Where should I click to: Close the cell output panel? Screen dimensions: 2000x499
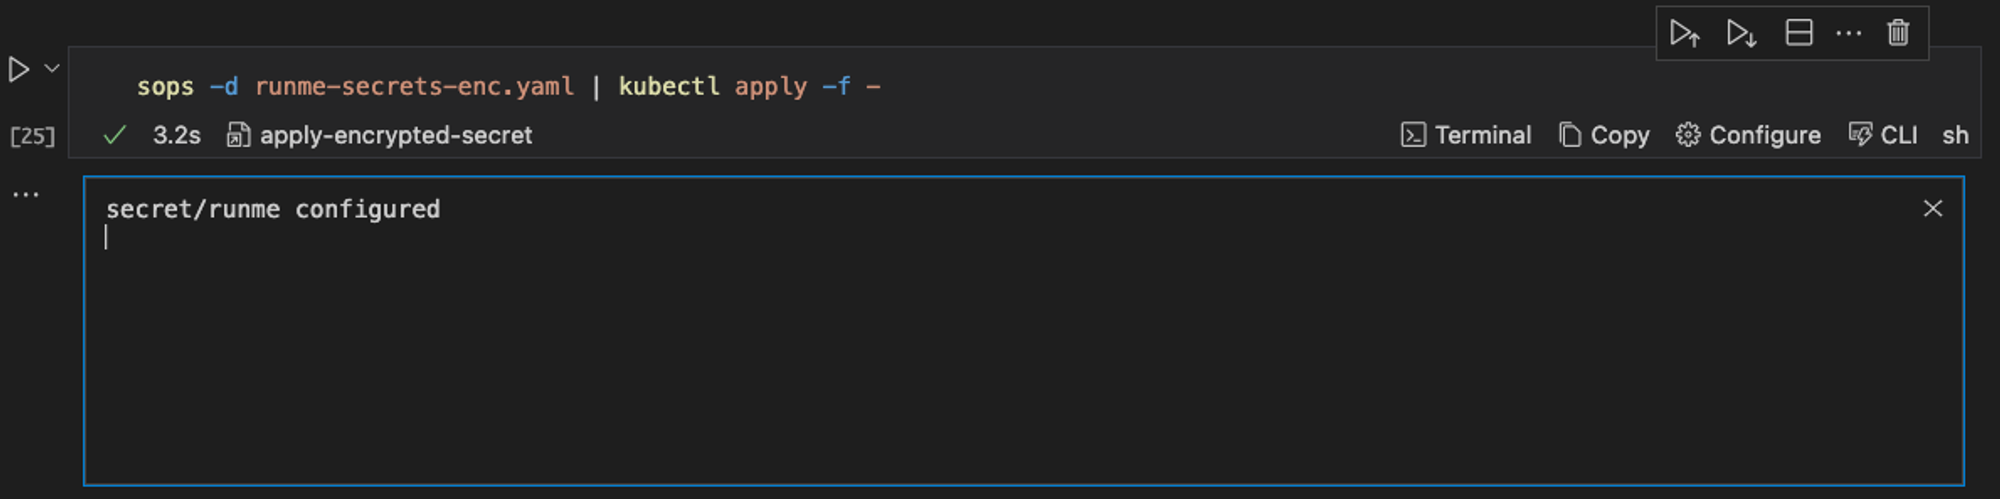pos(1933,208)
